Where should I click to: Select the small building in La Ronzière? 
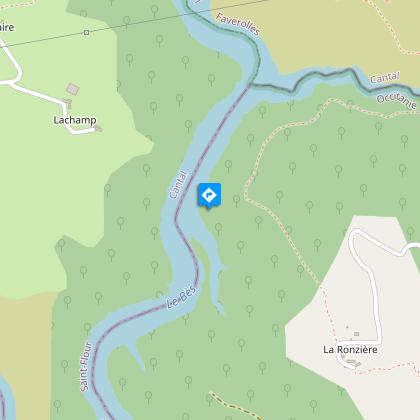click(356, 334)
